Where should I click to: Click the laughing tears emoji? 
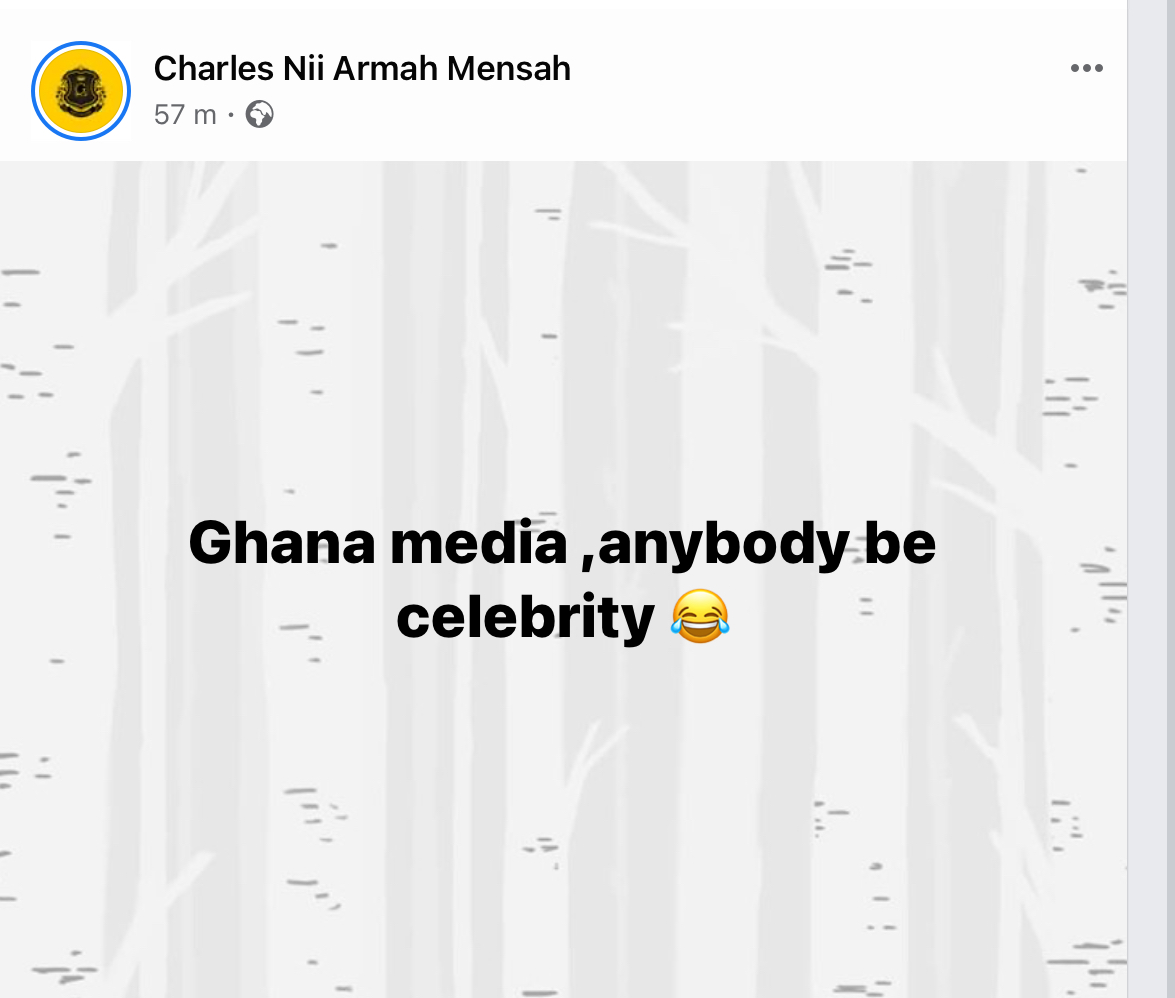[700, 617]
